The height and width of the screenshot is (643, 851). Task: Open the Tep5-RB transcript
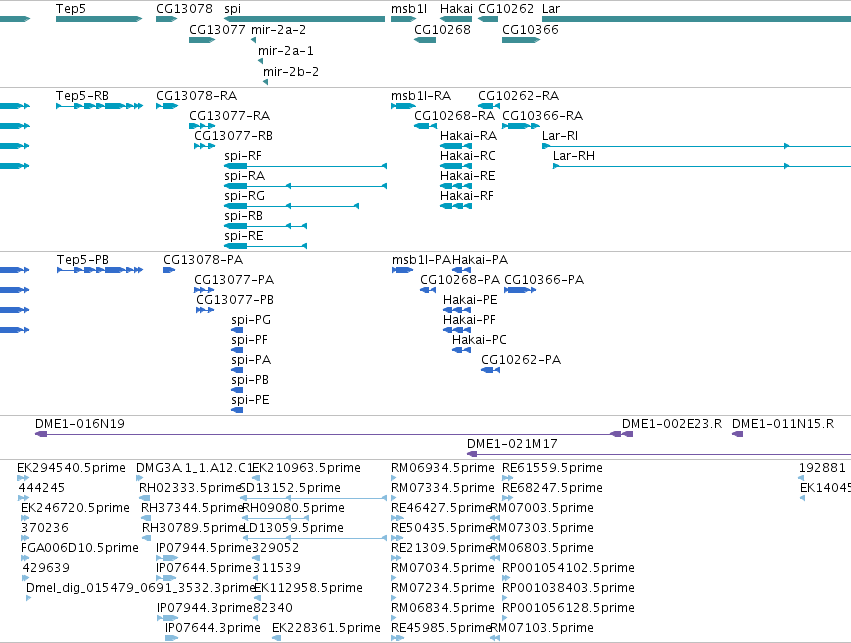[x=99, y=106]
